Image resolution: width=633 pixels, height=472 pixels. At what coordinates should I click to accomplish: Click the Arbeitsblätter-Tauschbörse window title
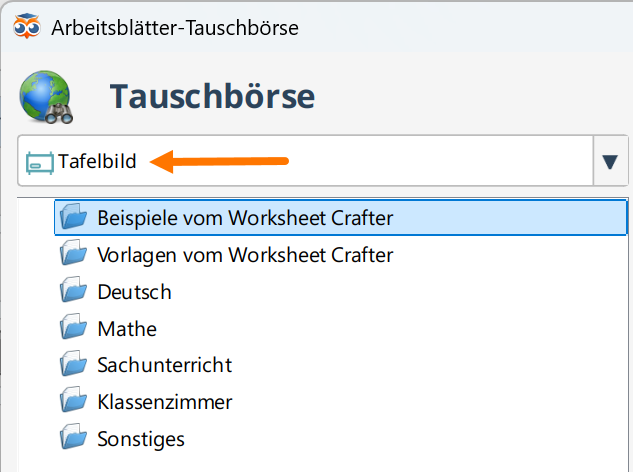point(175,28)
